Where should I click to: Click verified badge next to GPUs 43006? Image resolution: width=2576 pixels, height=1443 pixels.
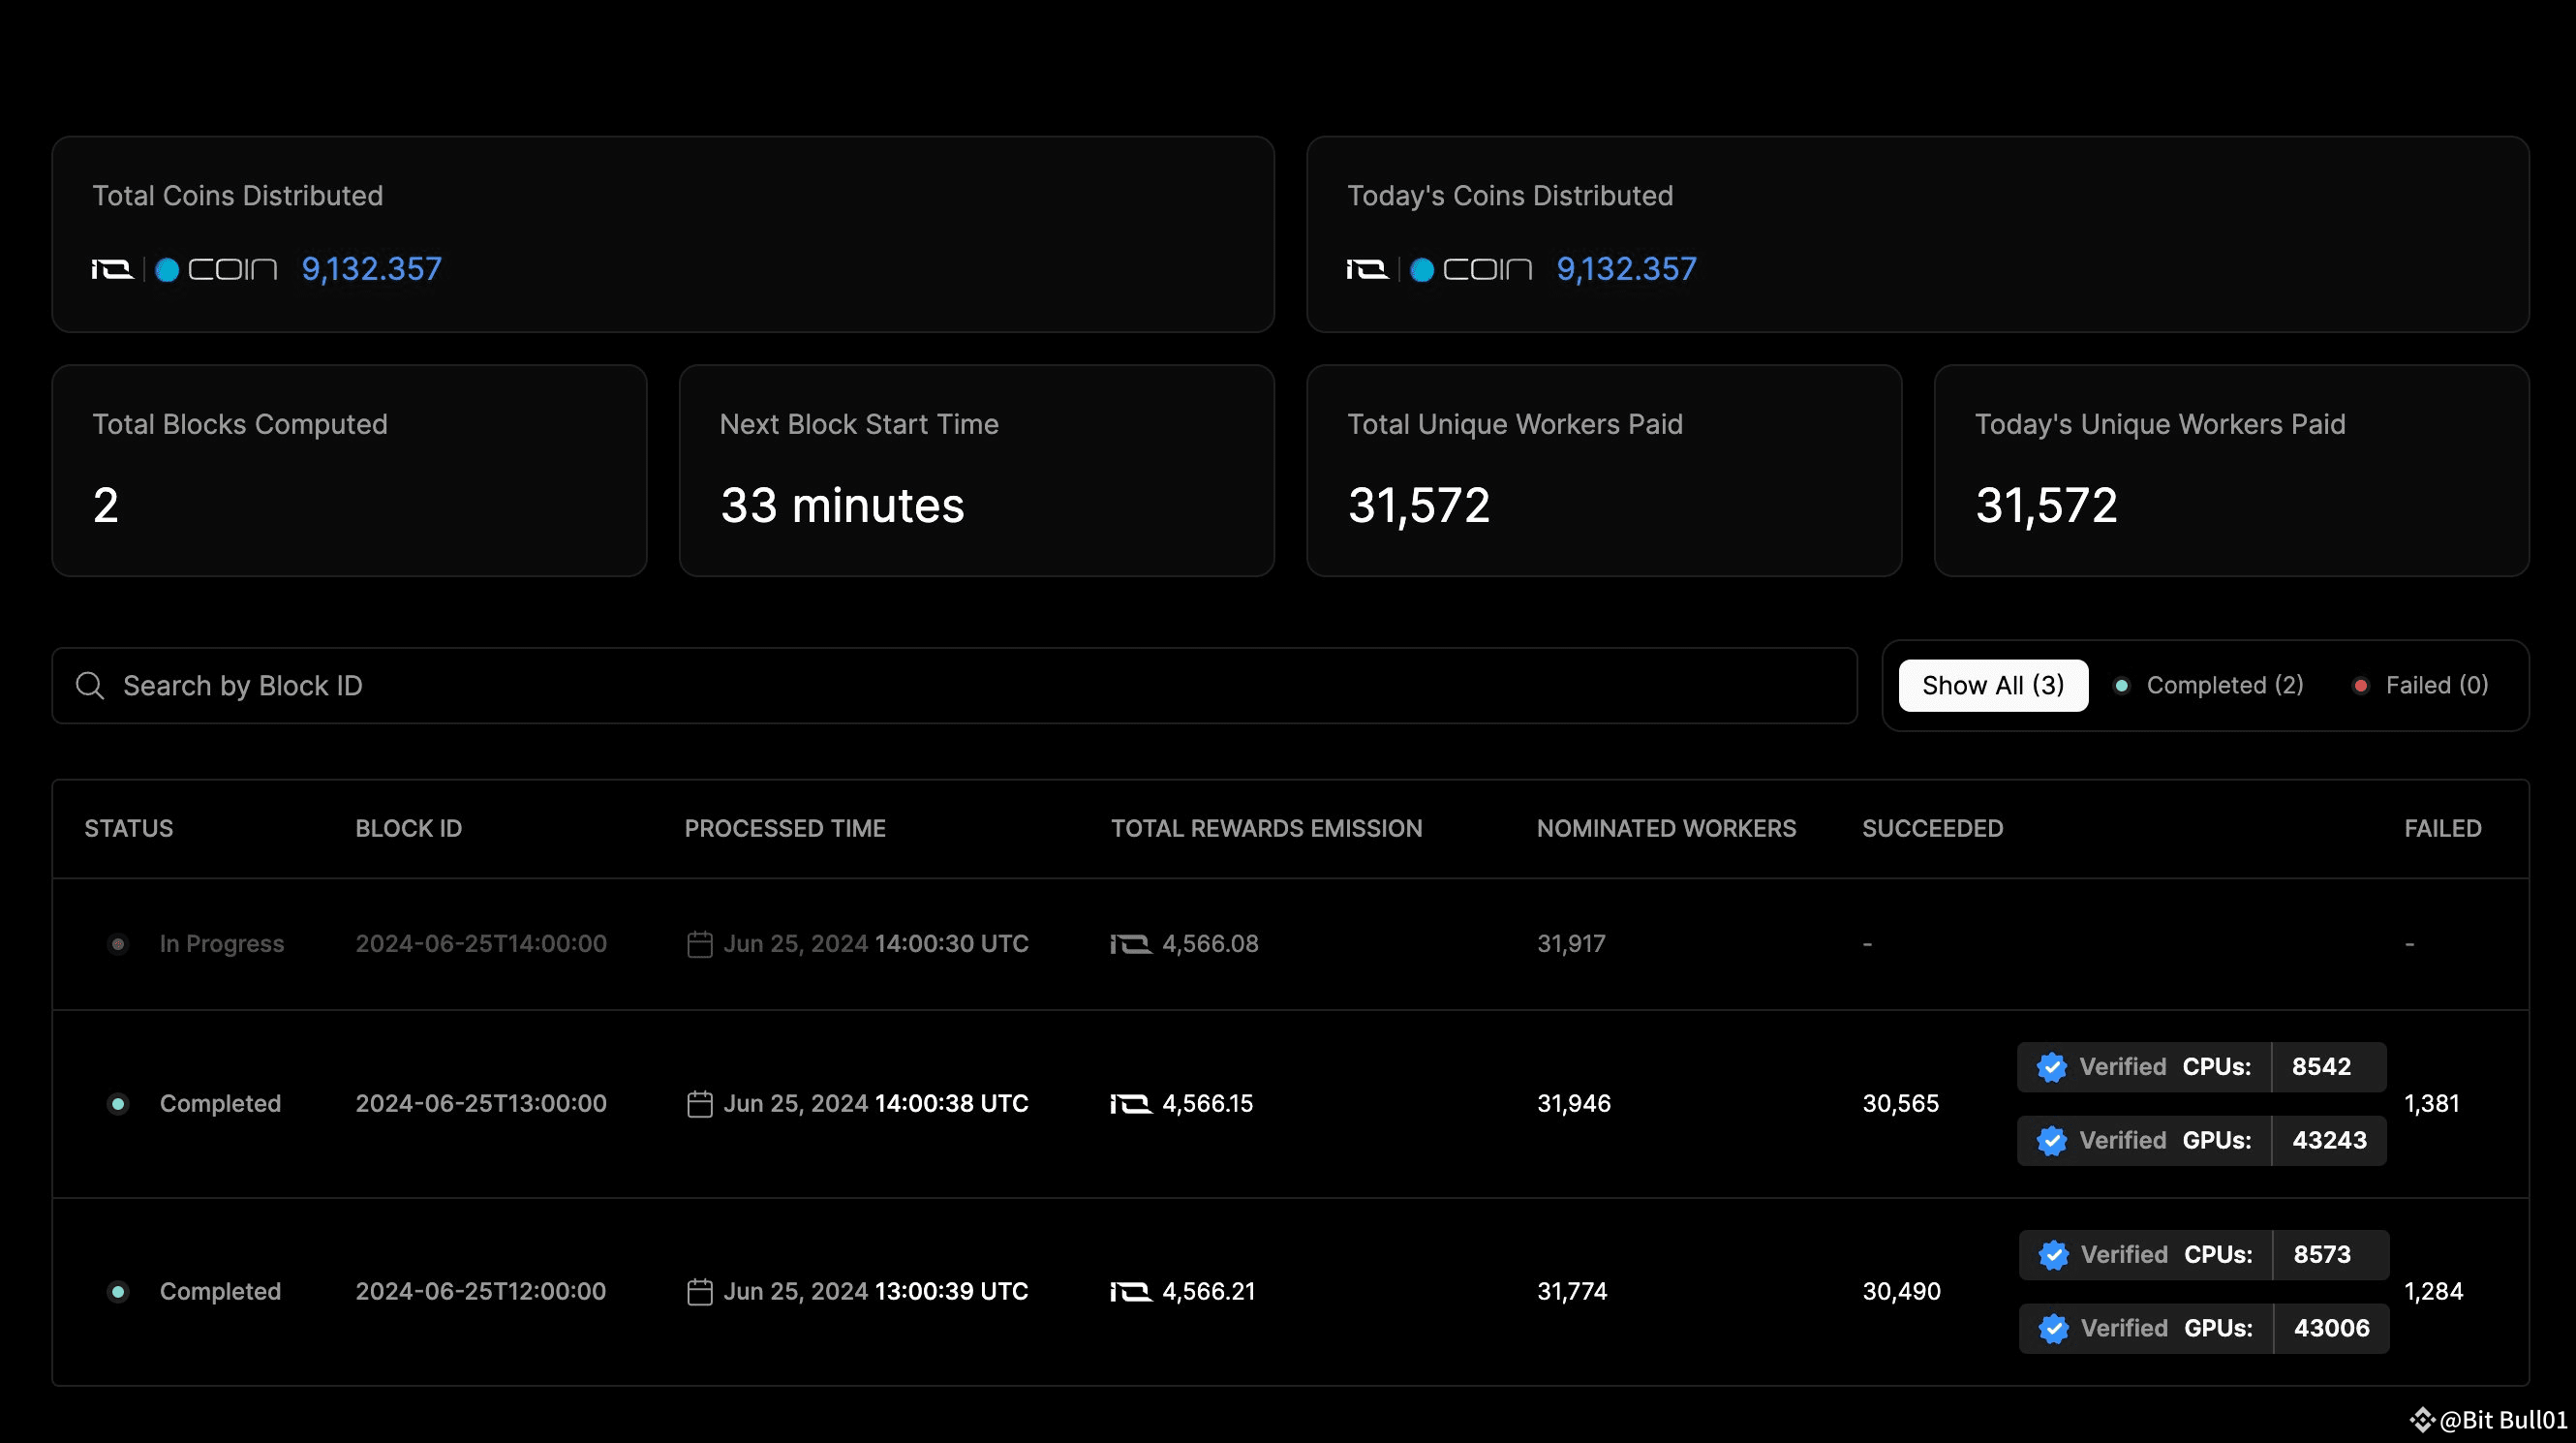tap(2053, 1329)
